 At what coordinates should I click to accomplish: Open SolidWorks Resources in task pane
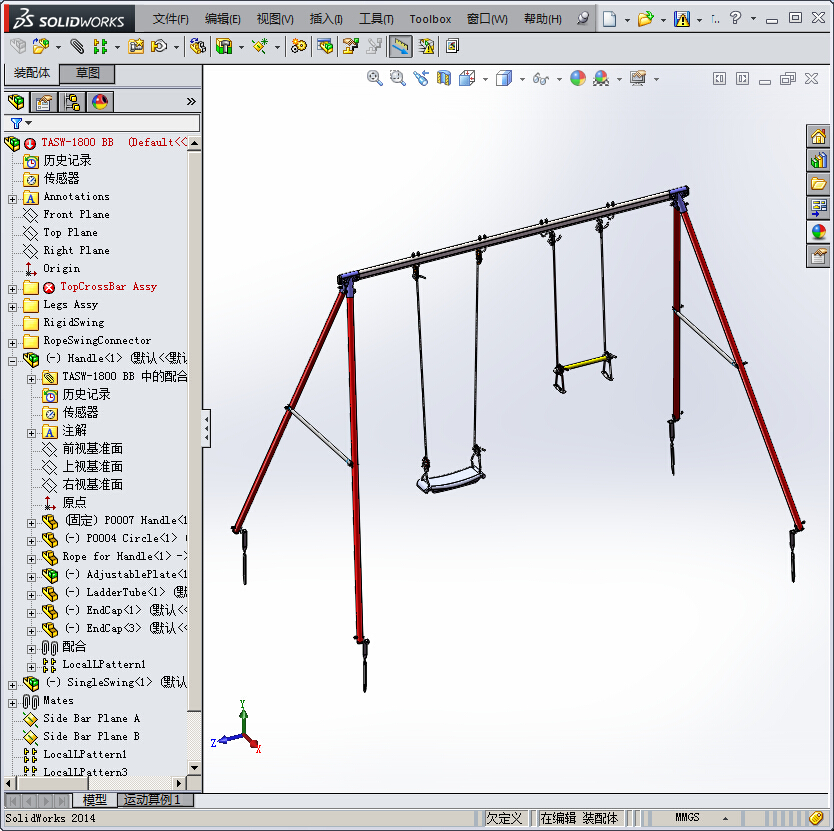[818, 137]
